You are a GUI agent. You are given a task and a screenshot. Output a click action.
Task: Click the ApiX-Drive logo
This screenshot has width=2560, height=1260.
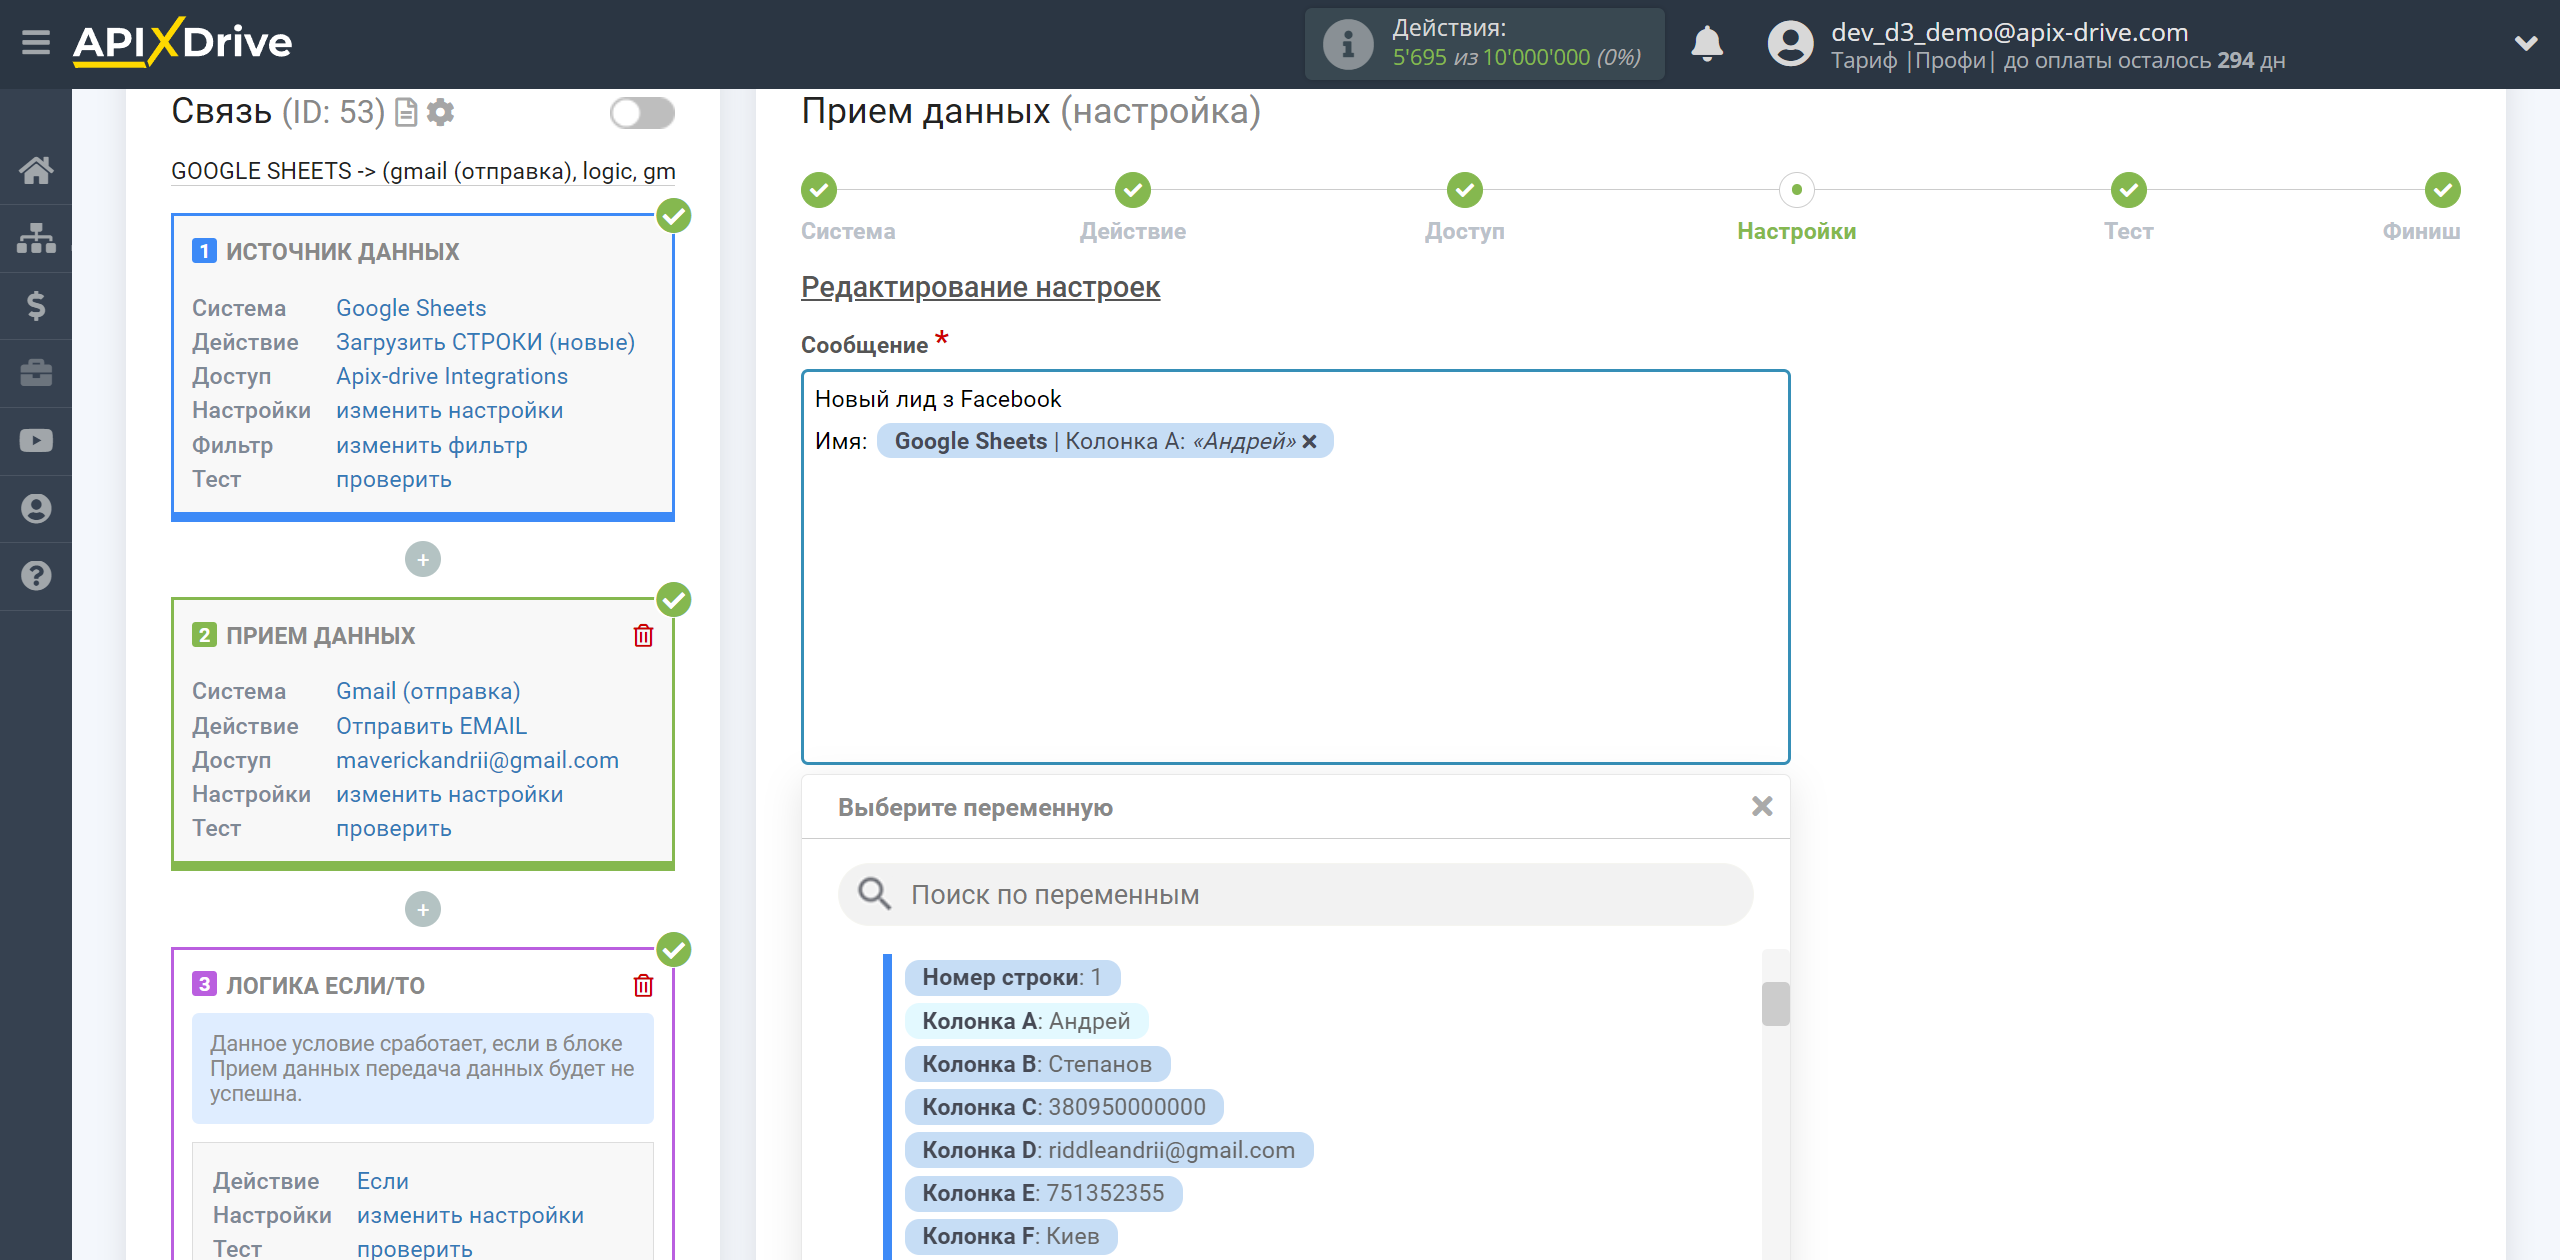[x=182, y=43]
